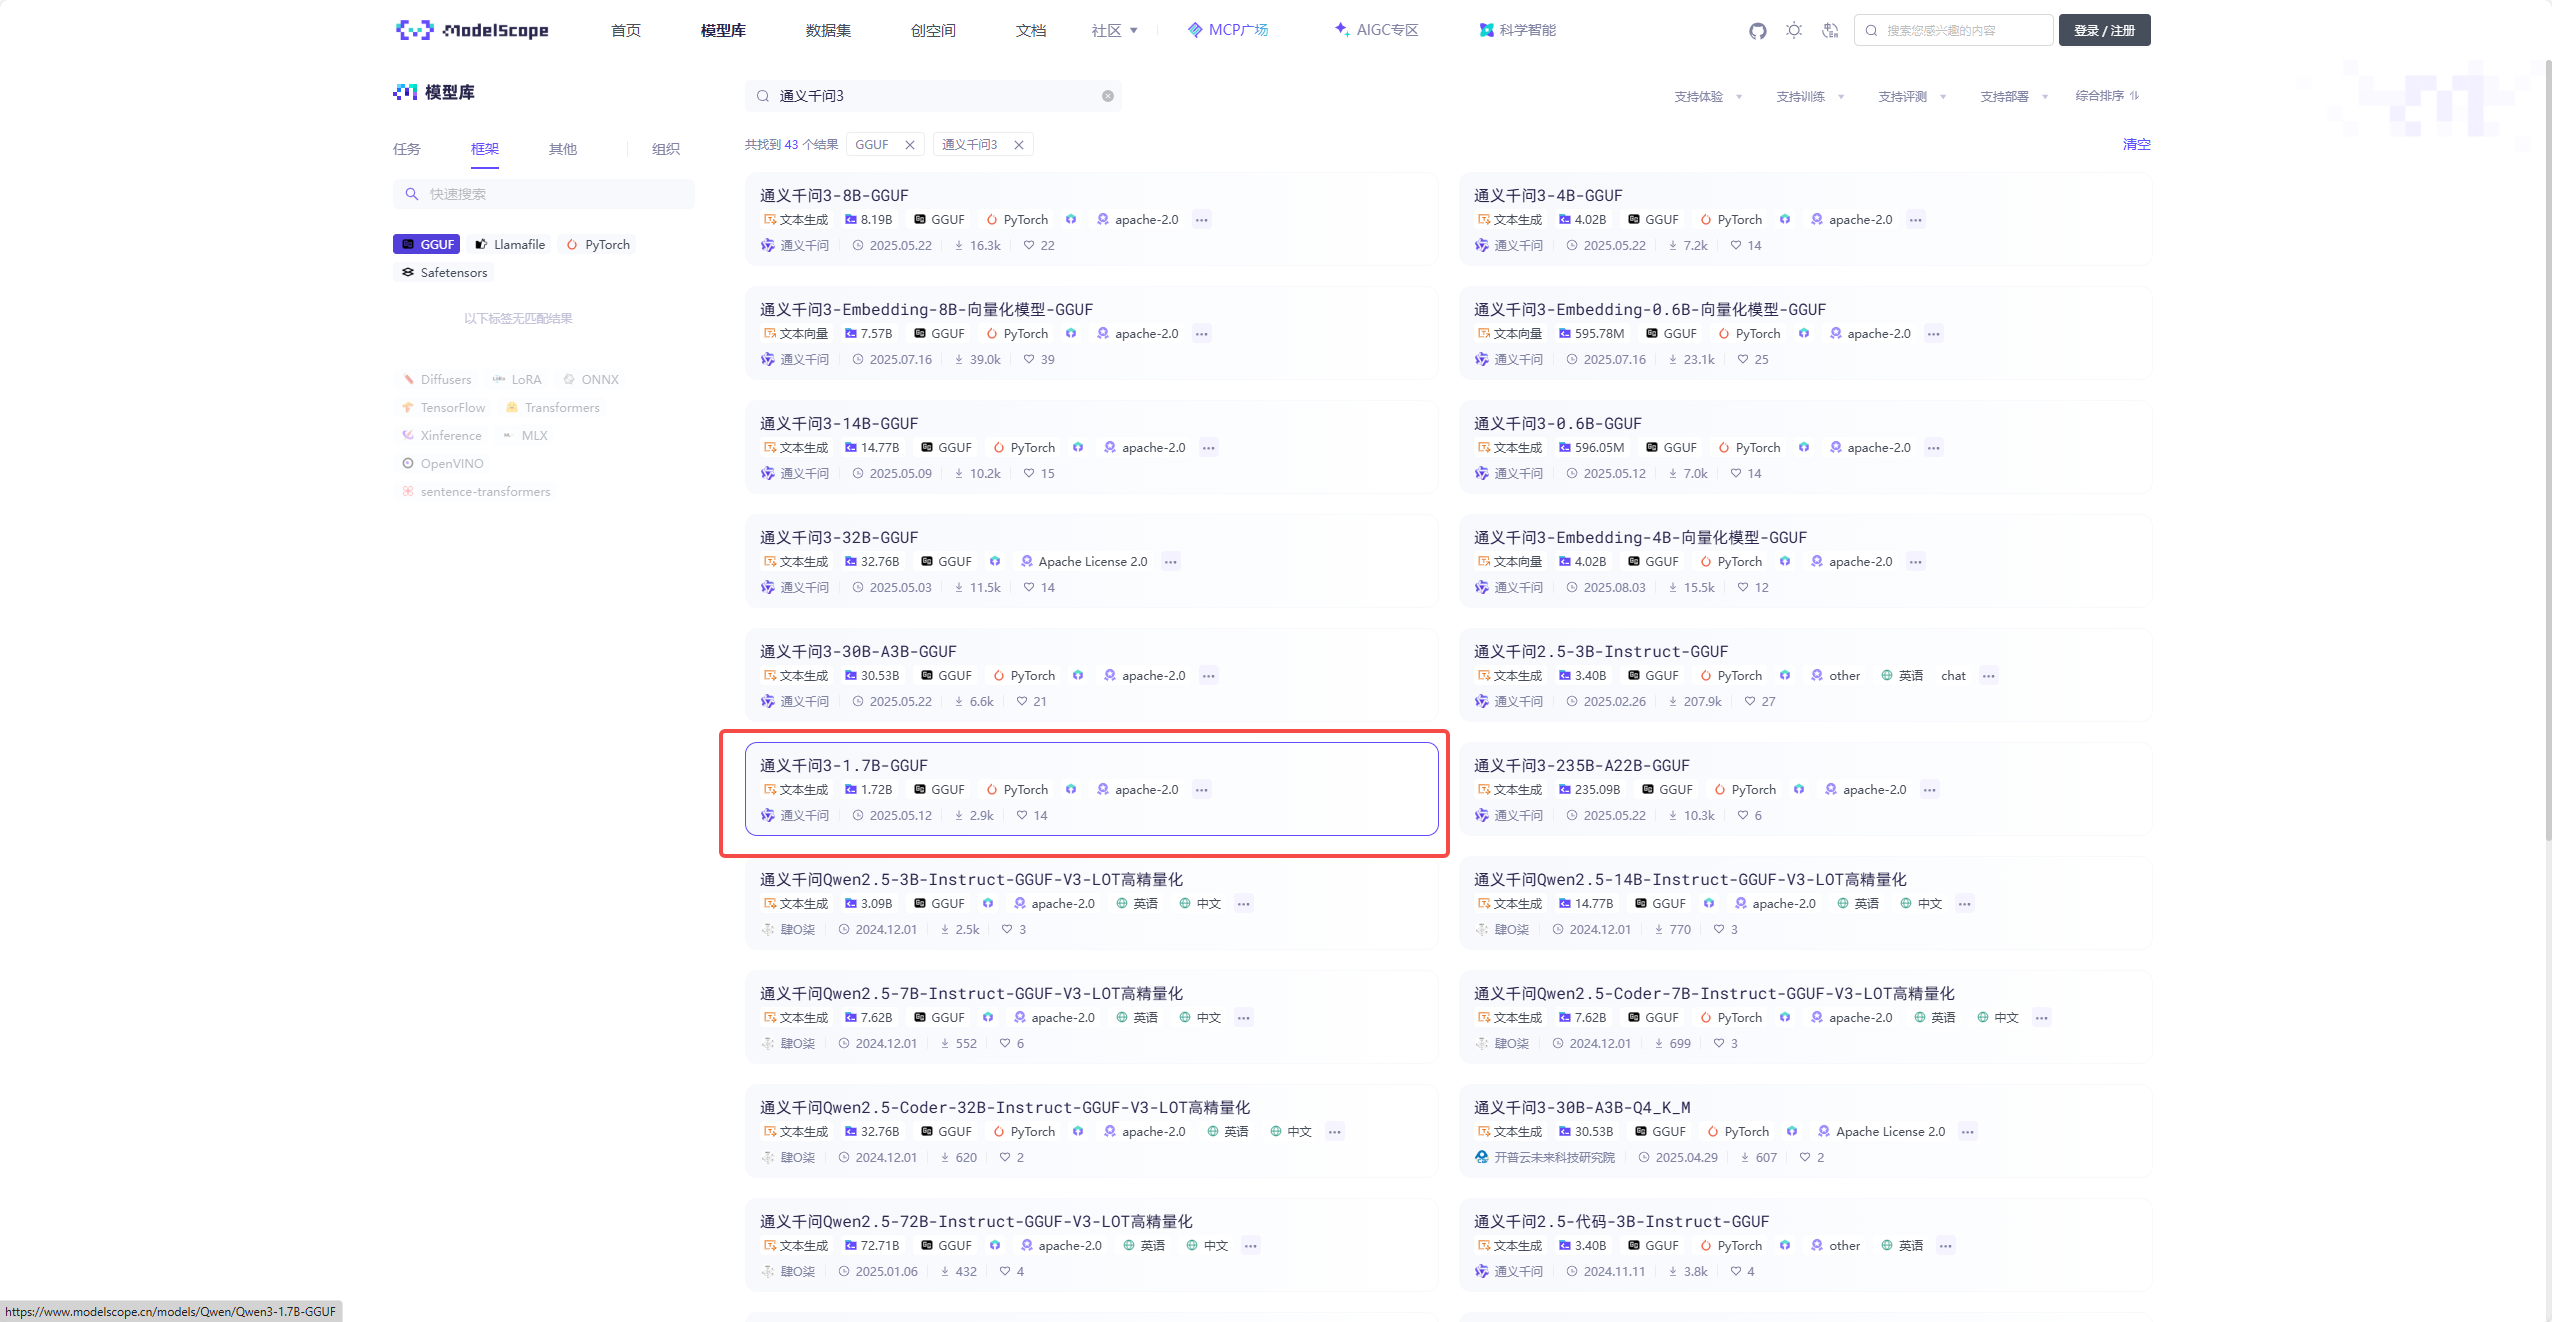Remove the 通义千问3 filter tag
The width and height of the screenshot is (2552, 1322).
[x=1019, y=145]
